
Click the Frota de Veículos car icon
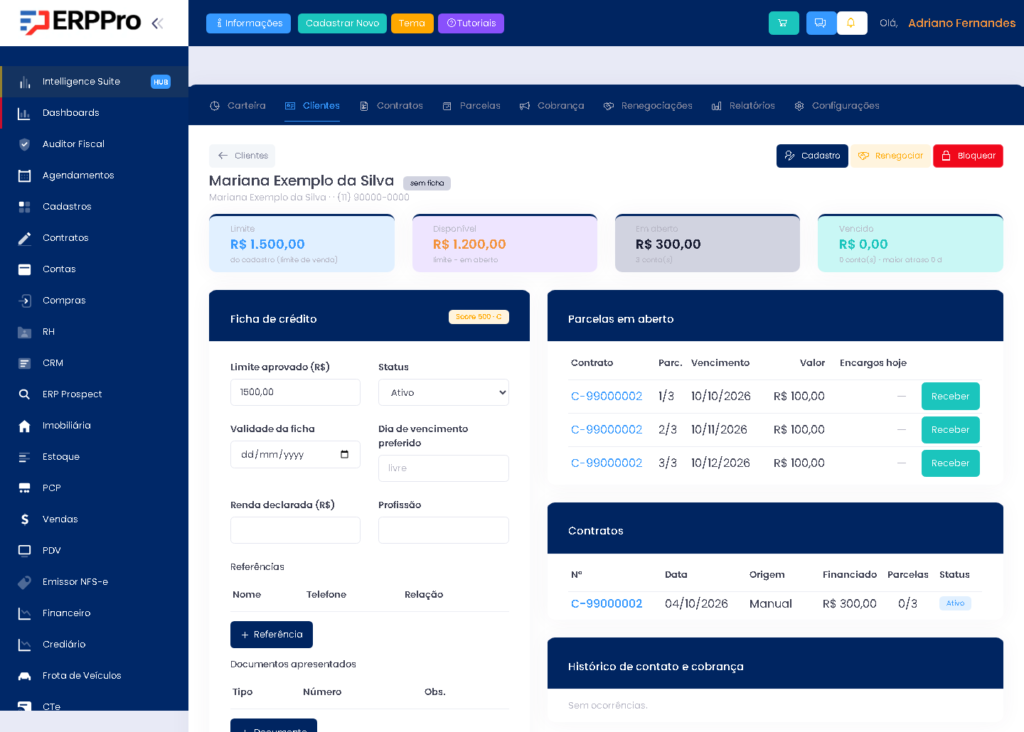[24, 676]
